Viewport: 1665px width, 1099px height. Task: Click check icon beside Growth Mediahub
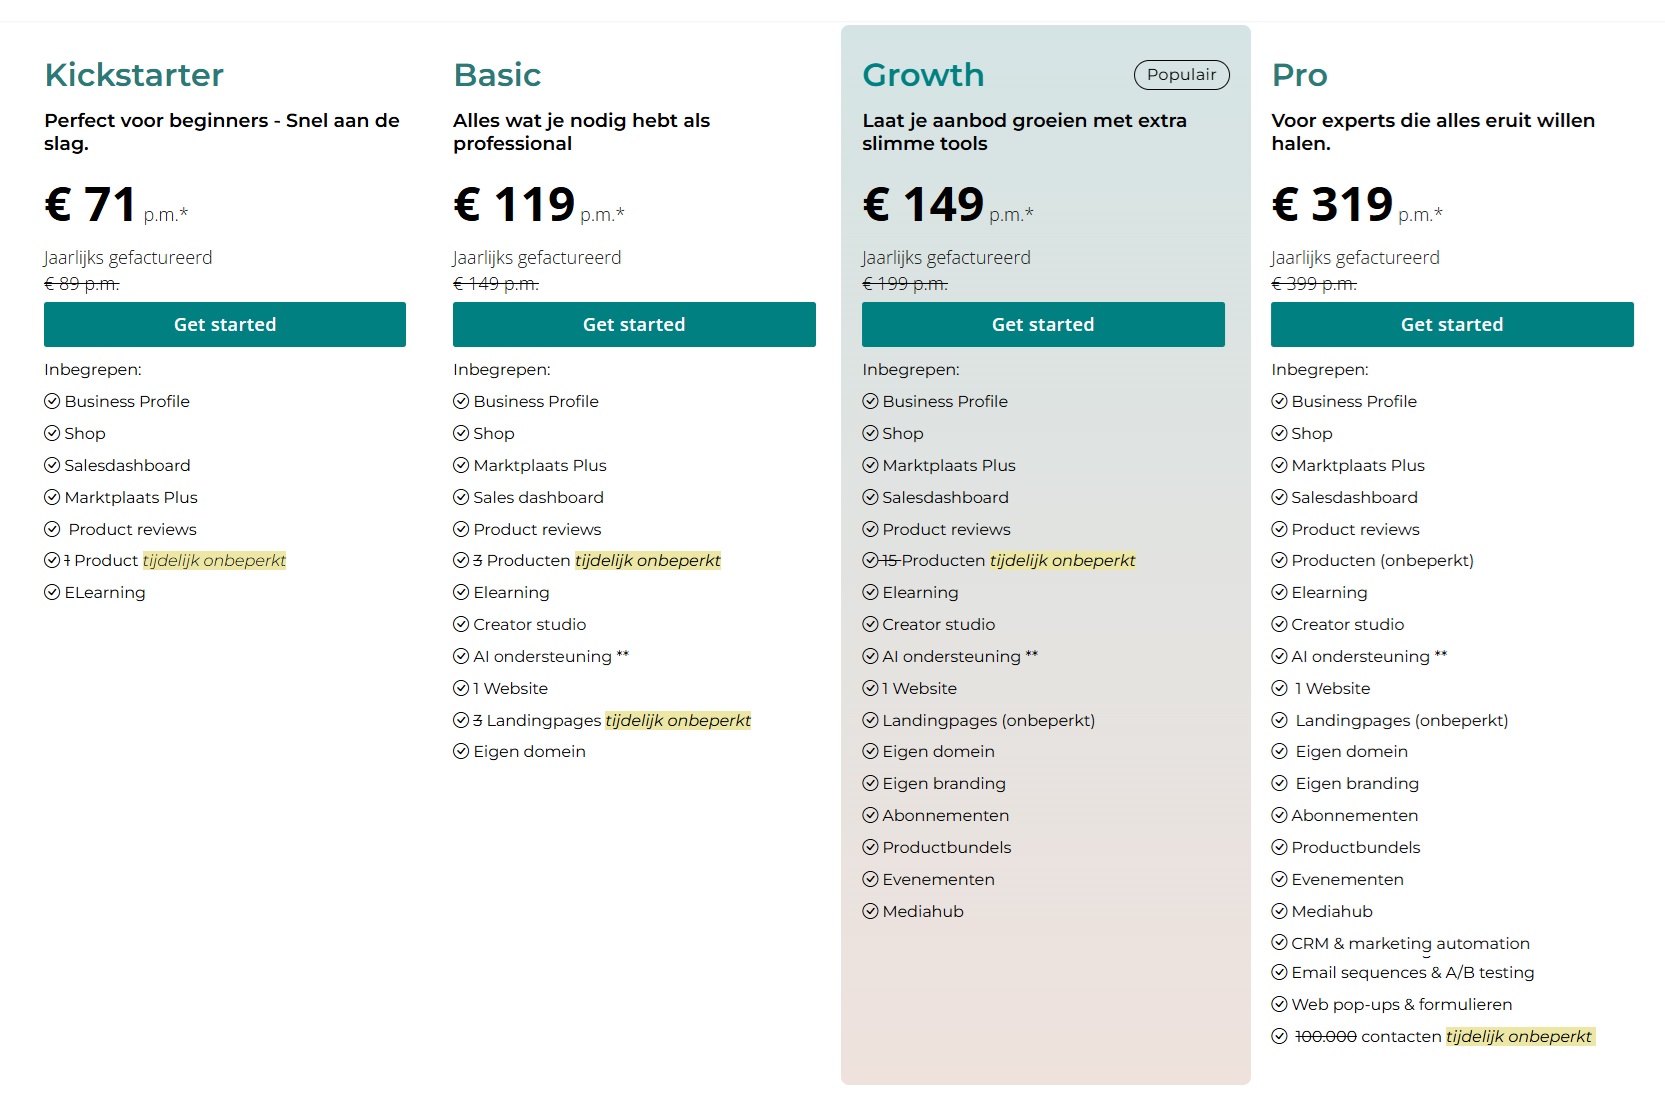tap(870, 911)
